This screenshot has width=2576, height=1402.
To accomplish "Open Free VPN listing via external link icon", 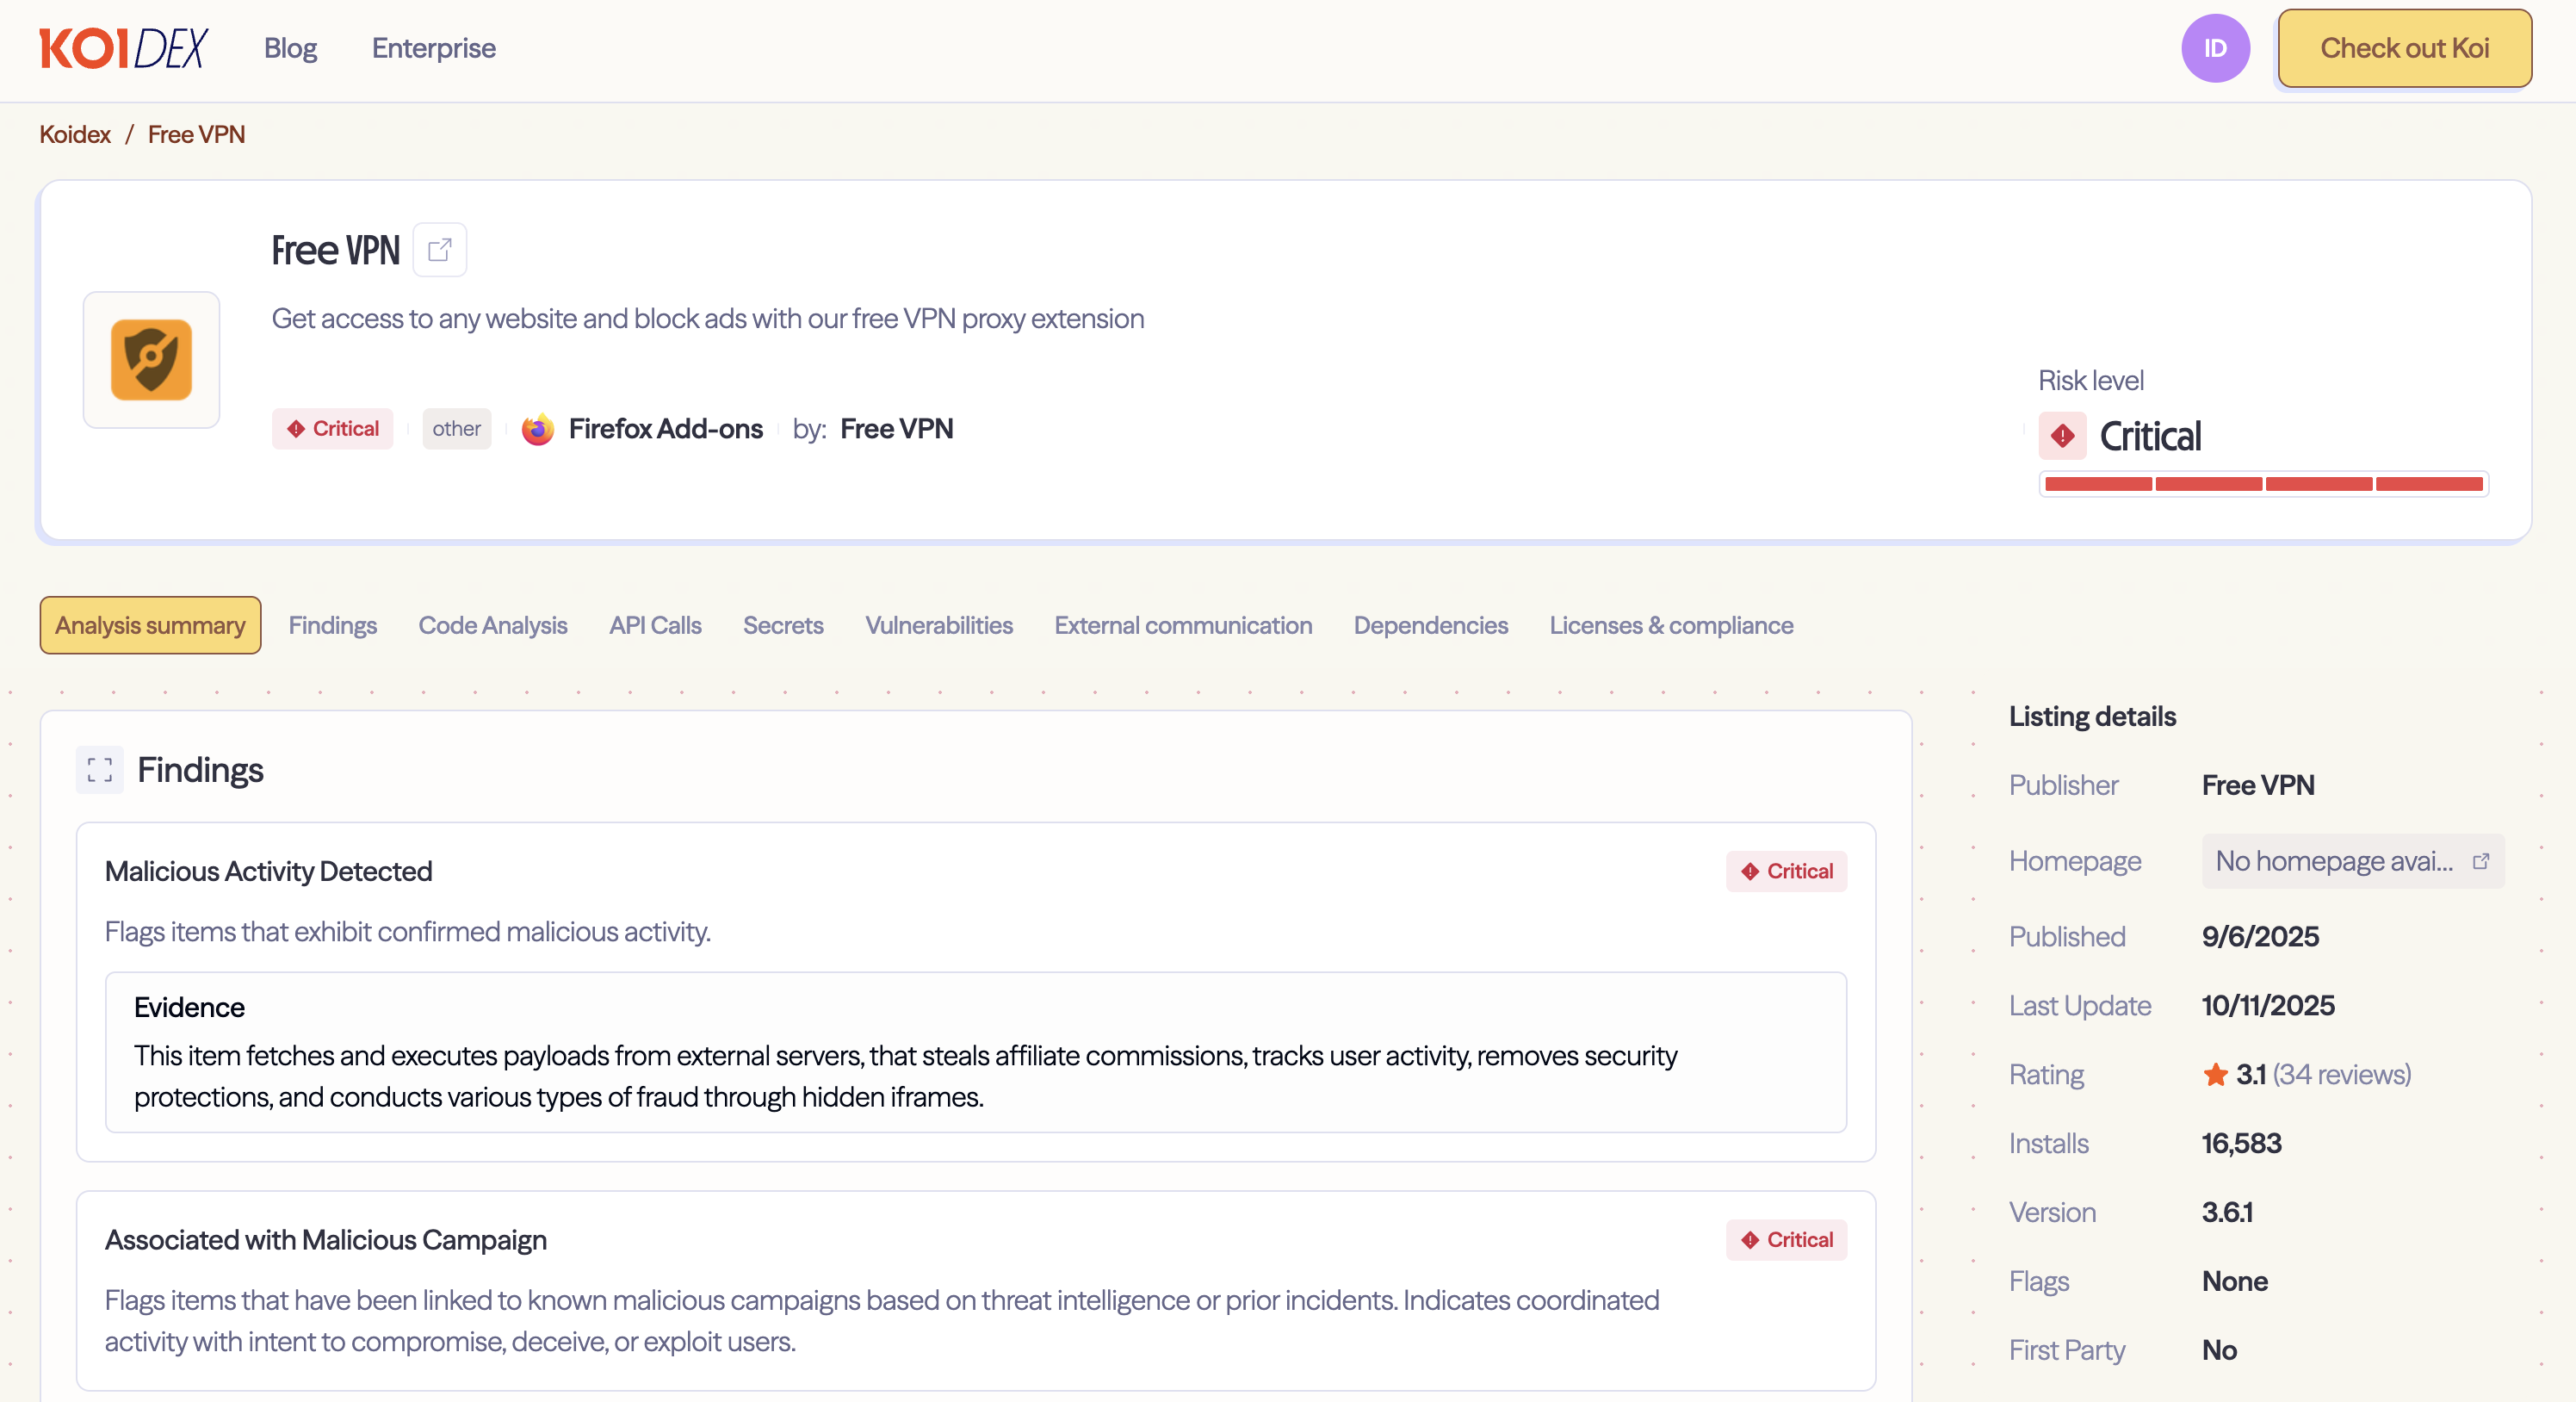I will click(439, 249).
